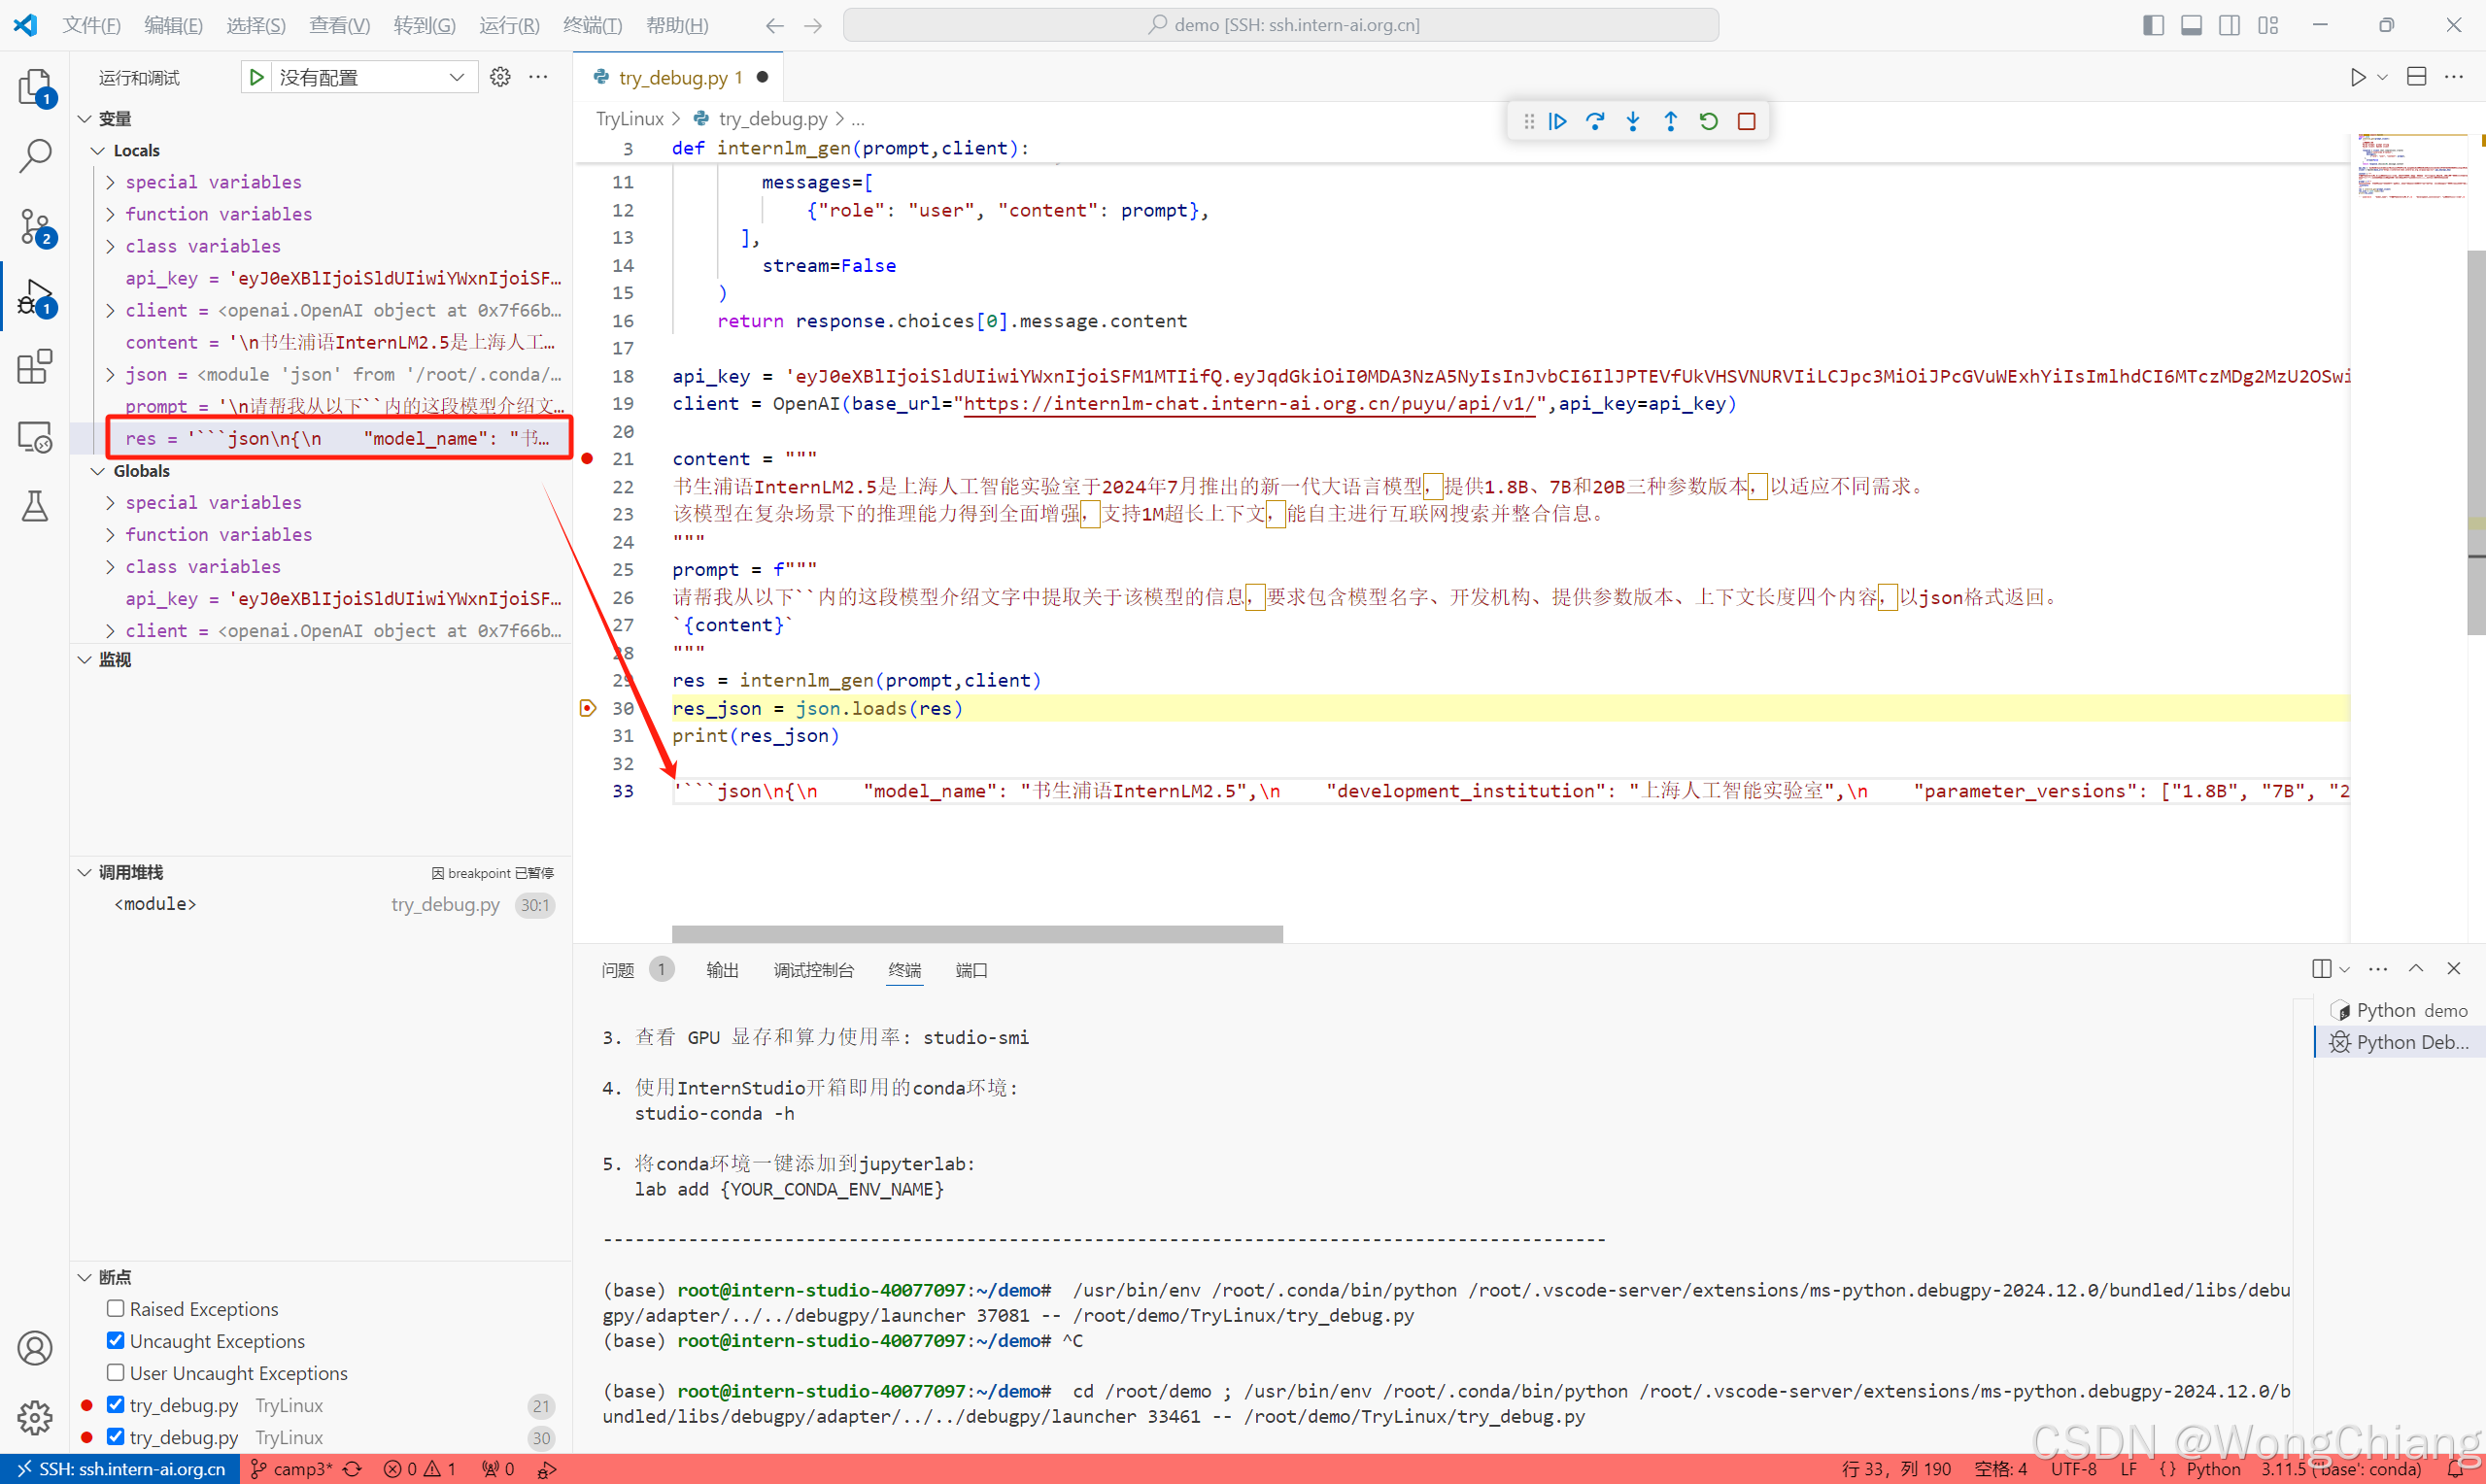Expand the client variable under Locals
Image resolution: width=2486 pixels, height=1484 pixels.
(110, 310)
